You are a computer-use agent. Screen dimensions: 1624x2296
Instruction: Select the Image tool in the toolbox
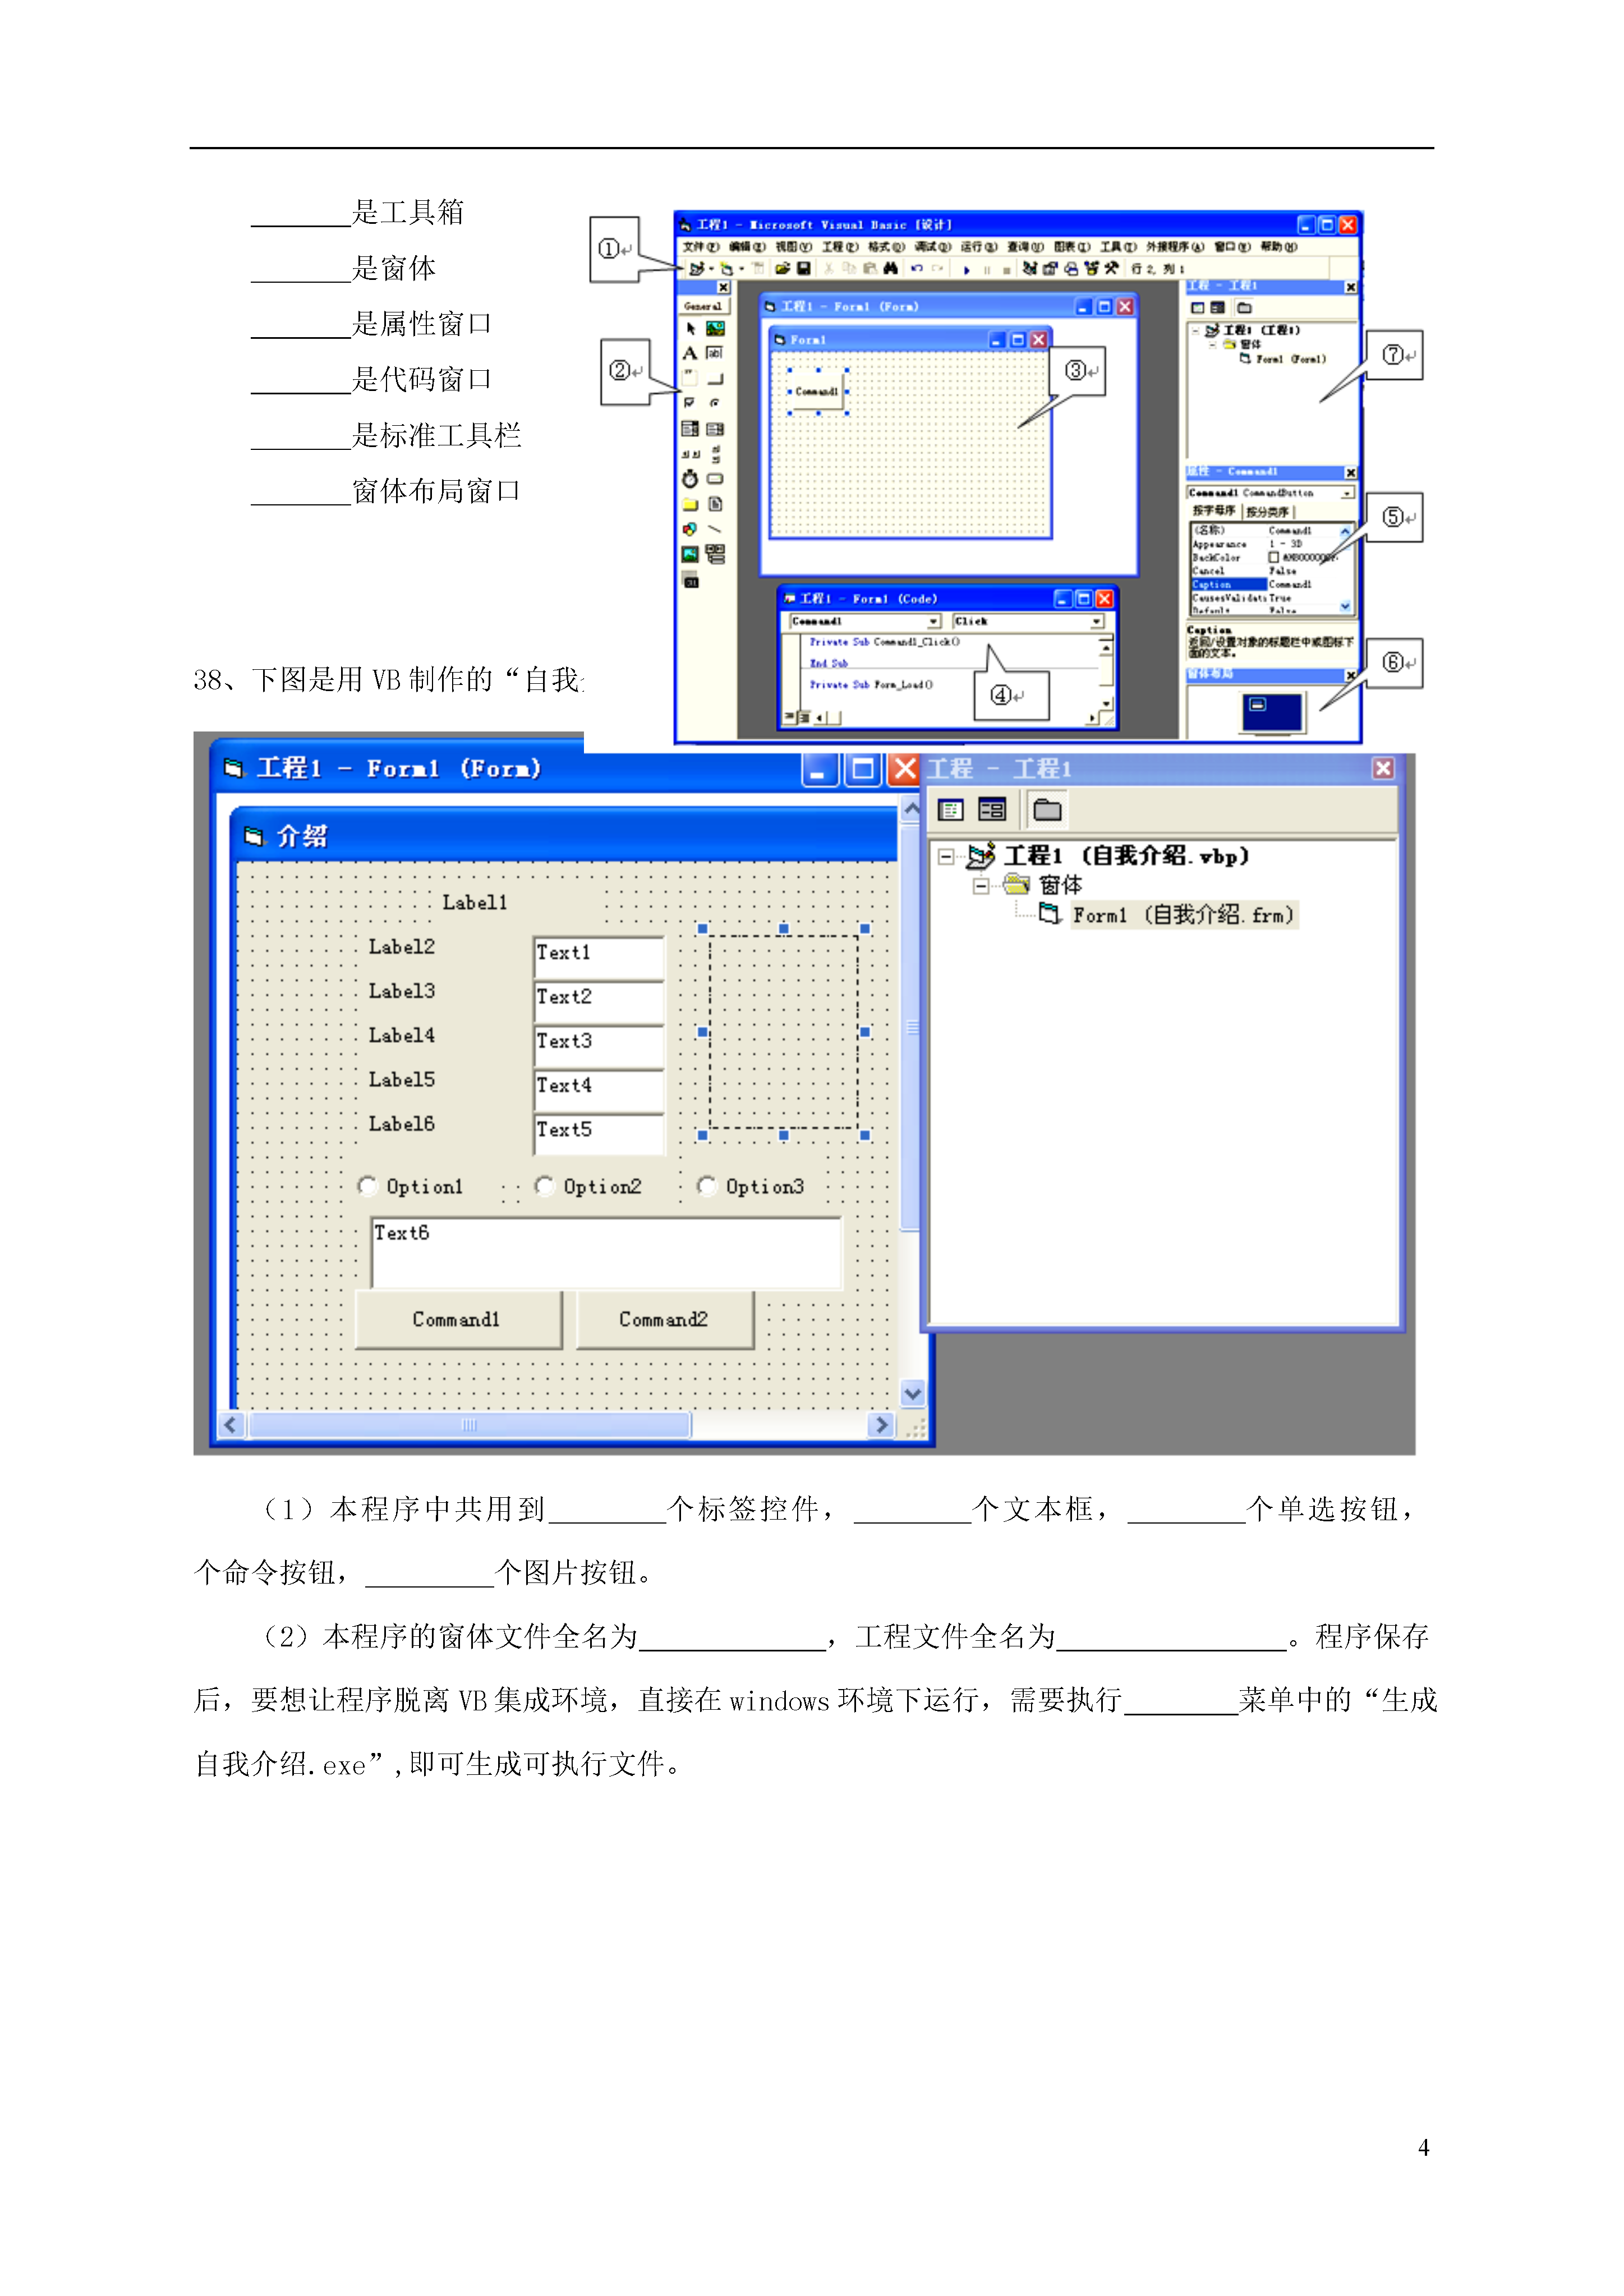click(690, 554)
